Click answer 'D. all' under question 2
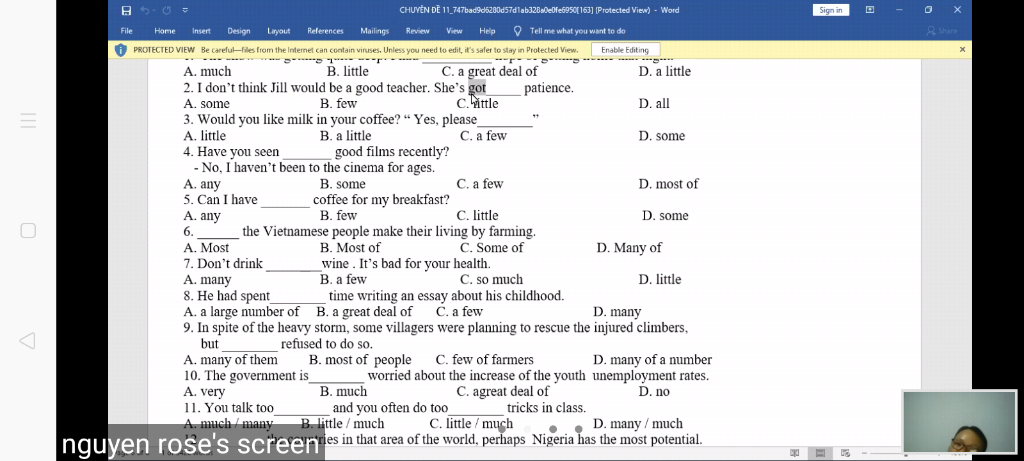The image size is (1024, 461). click(654, 103)
